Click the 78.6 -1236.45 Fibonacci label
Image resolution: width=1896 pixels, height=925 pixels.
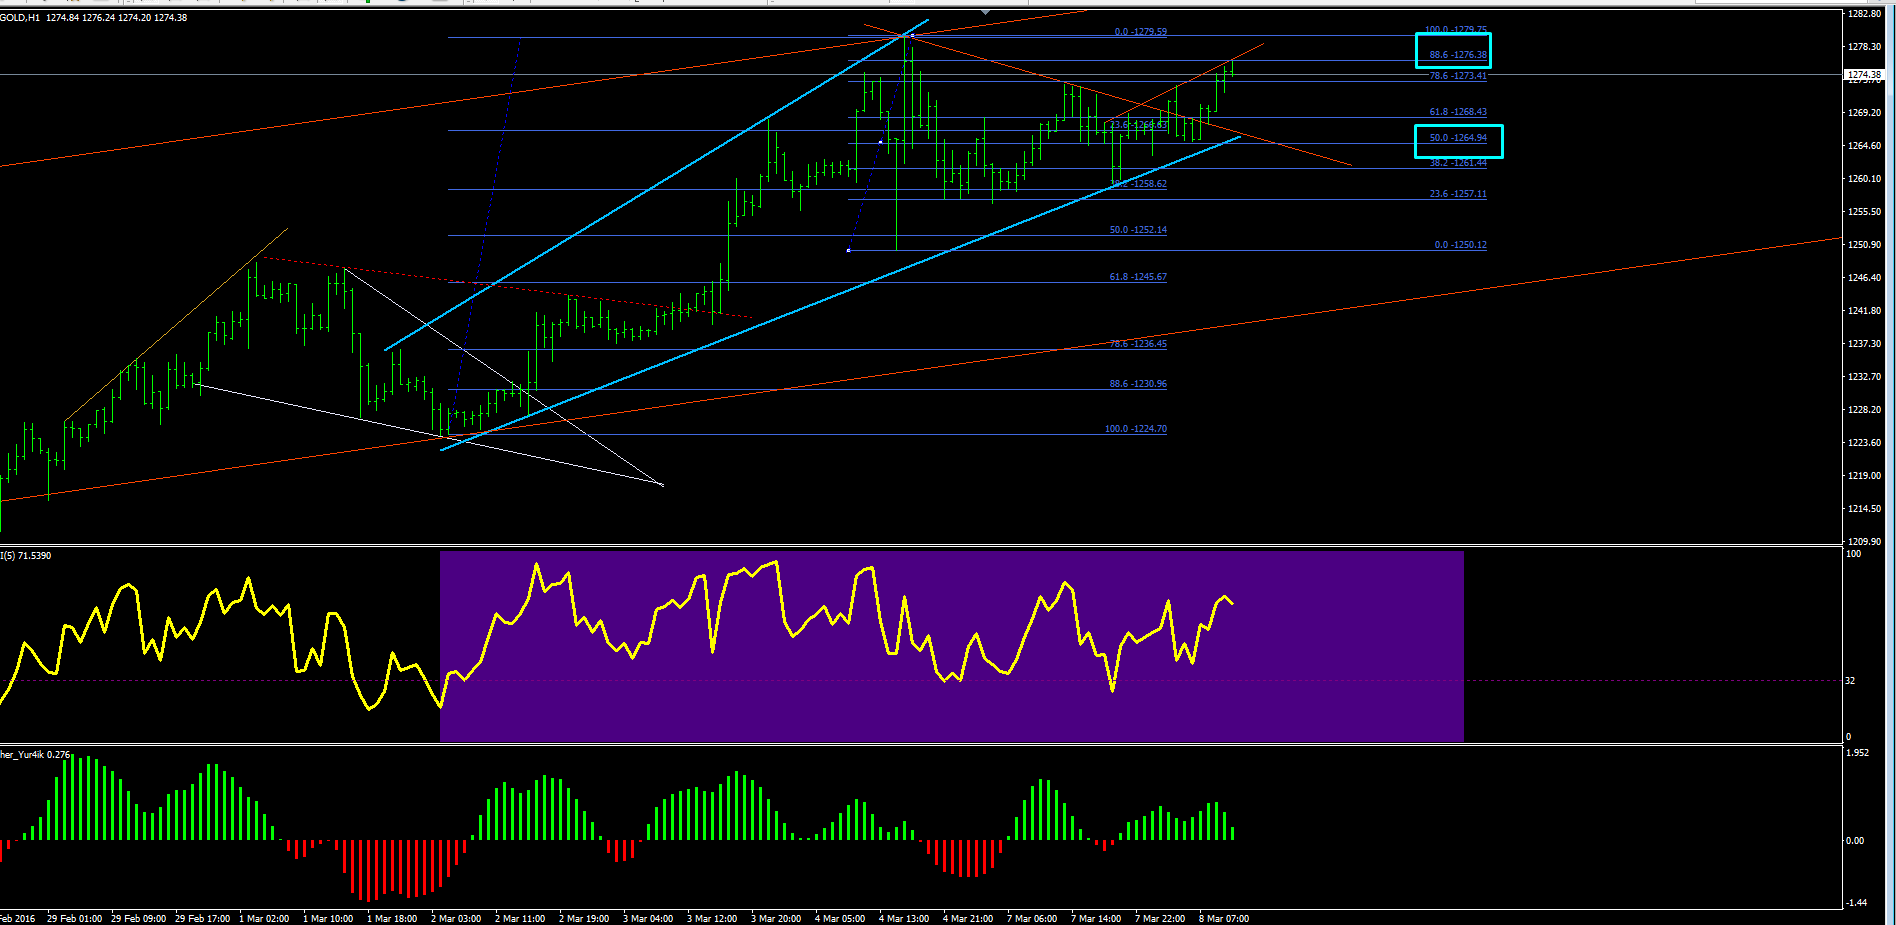[1138, 344]
